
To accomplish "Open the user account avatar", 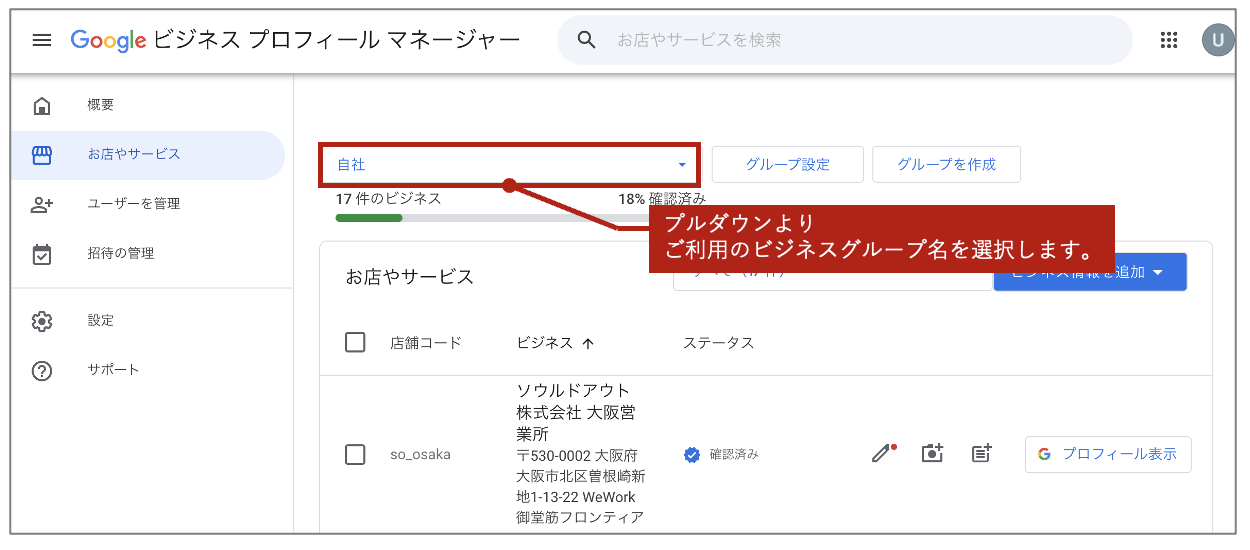I will click(x=1217, y=40).
